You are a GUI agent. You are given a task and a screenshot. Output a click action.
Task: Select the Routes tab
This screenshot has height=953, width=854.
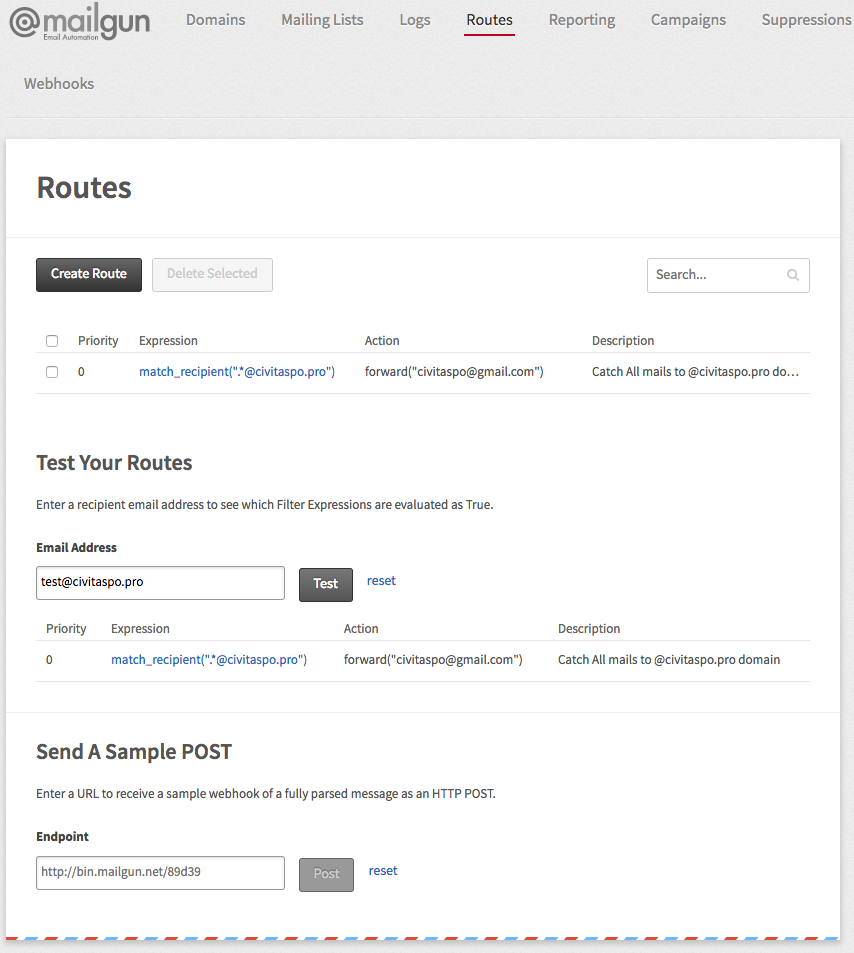[489, 20]
